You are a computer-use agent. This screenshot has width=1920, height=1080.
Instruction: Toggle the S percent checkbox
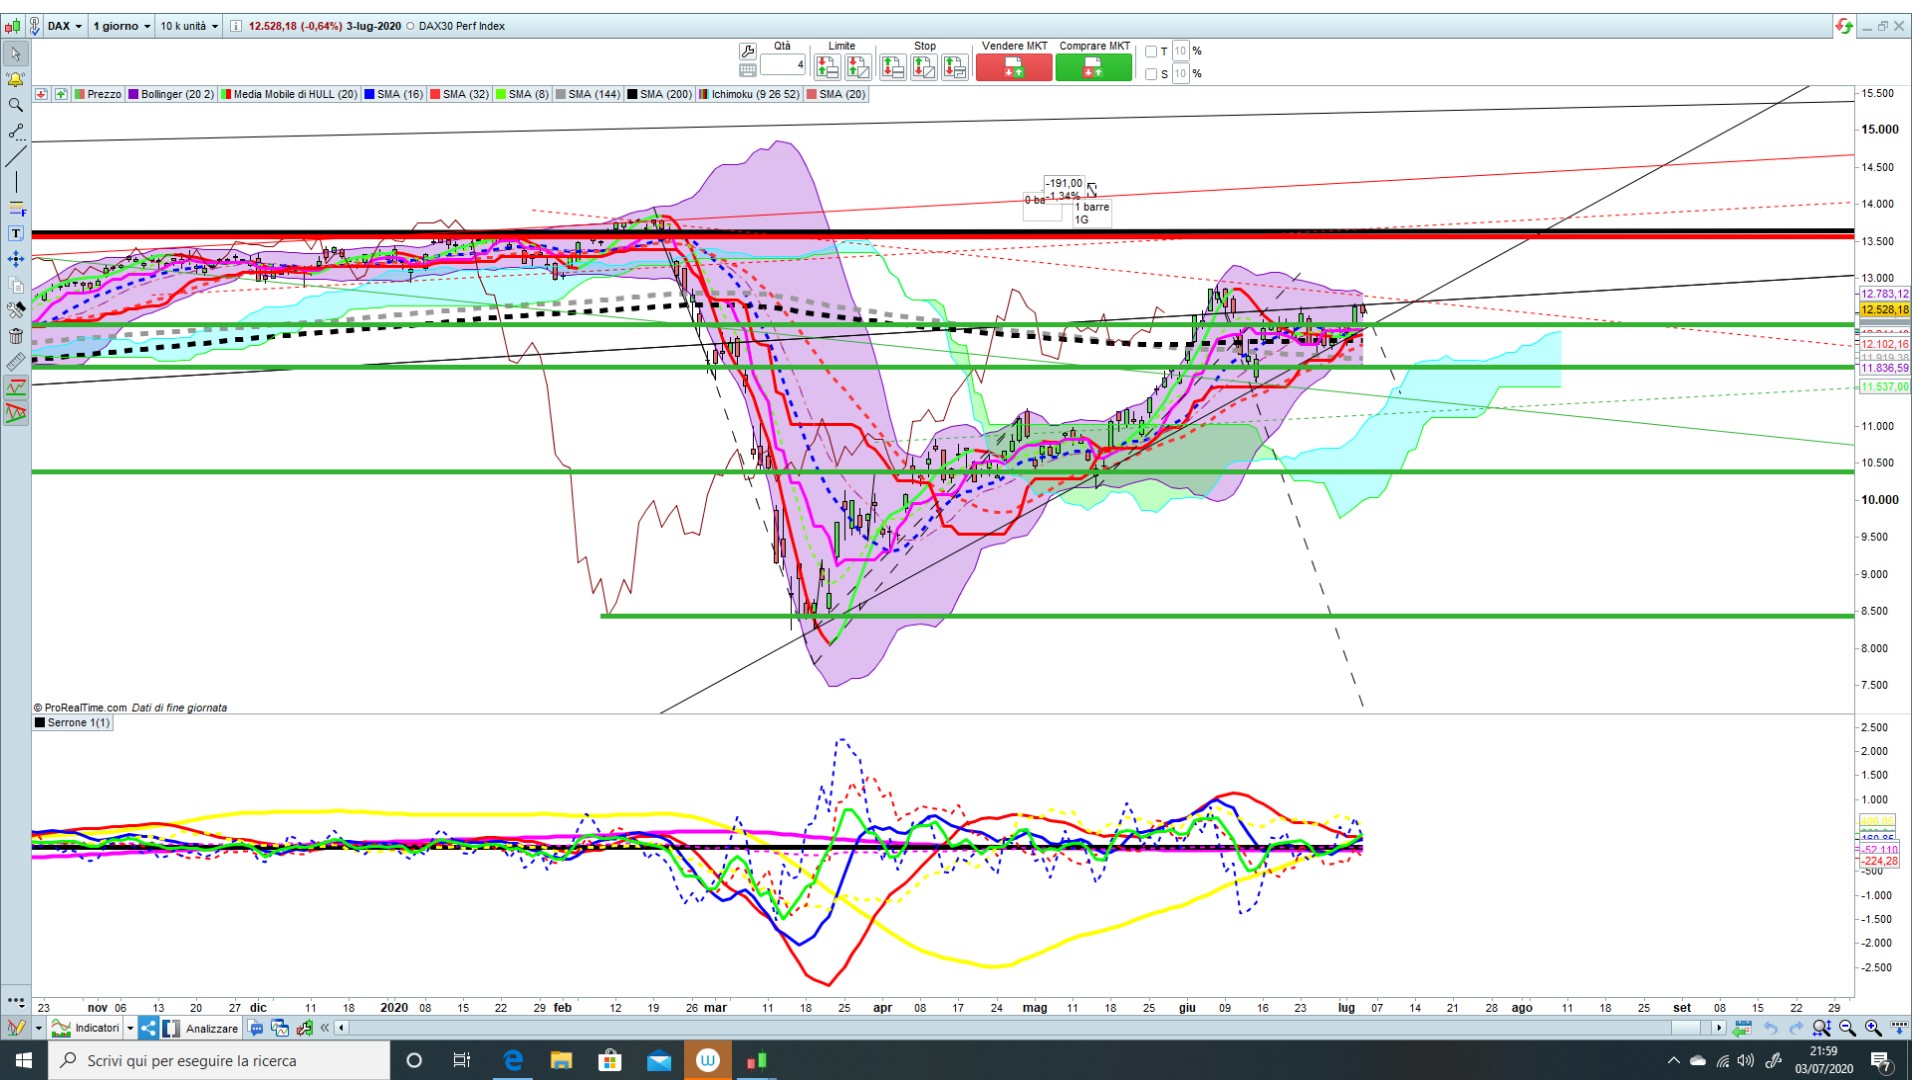pos(1151,74)
